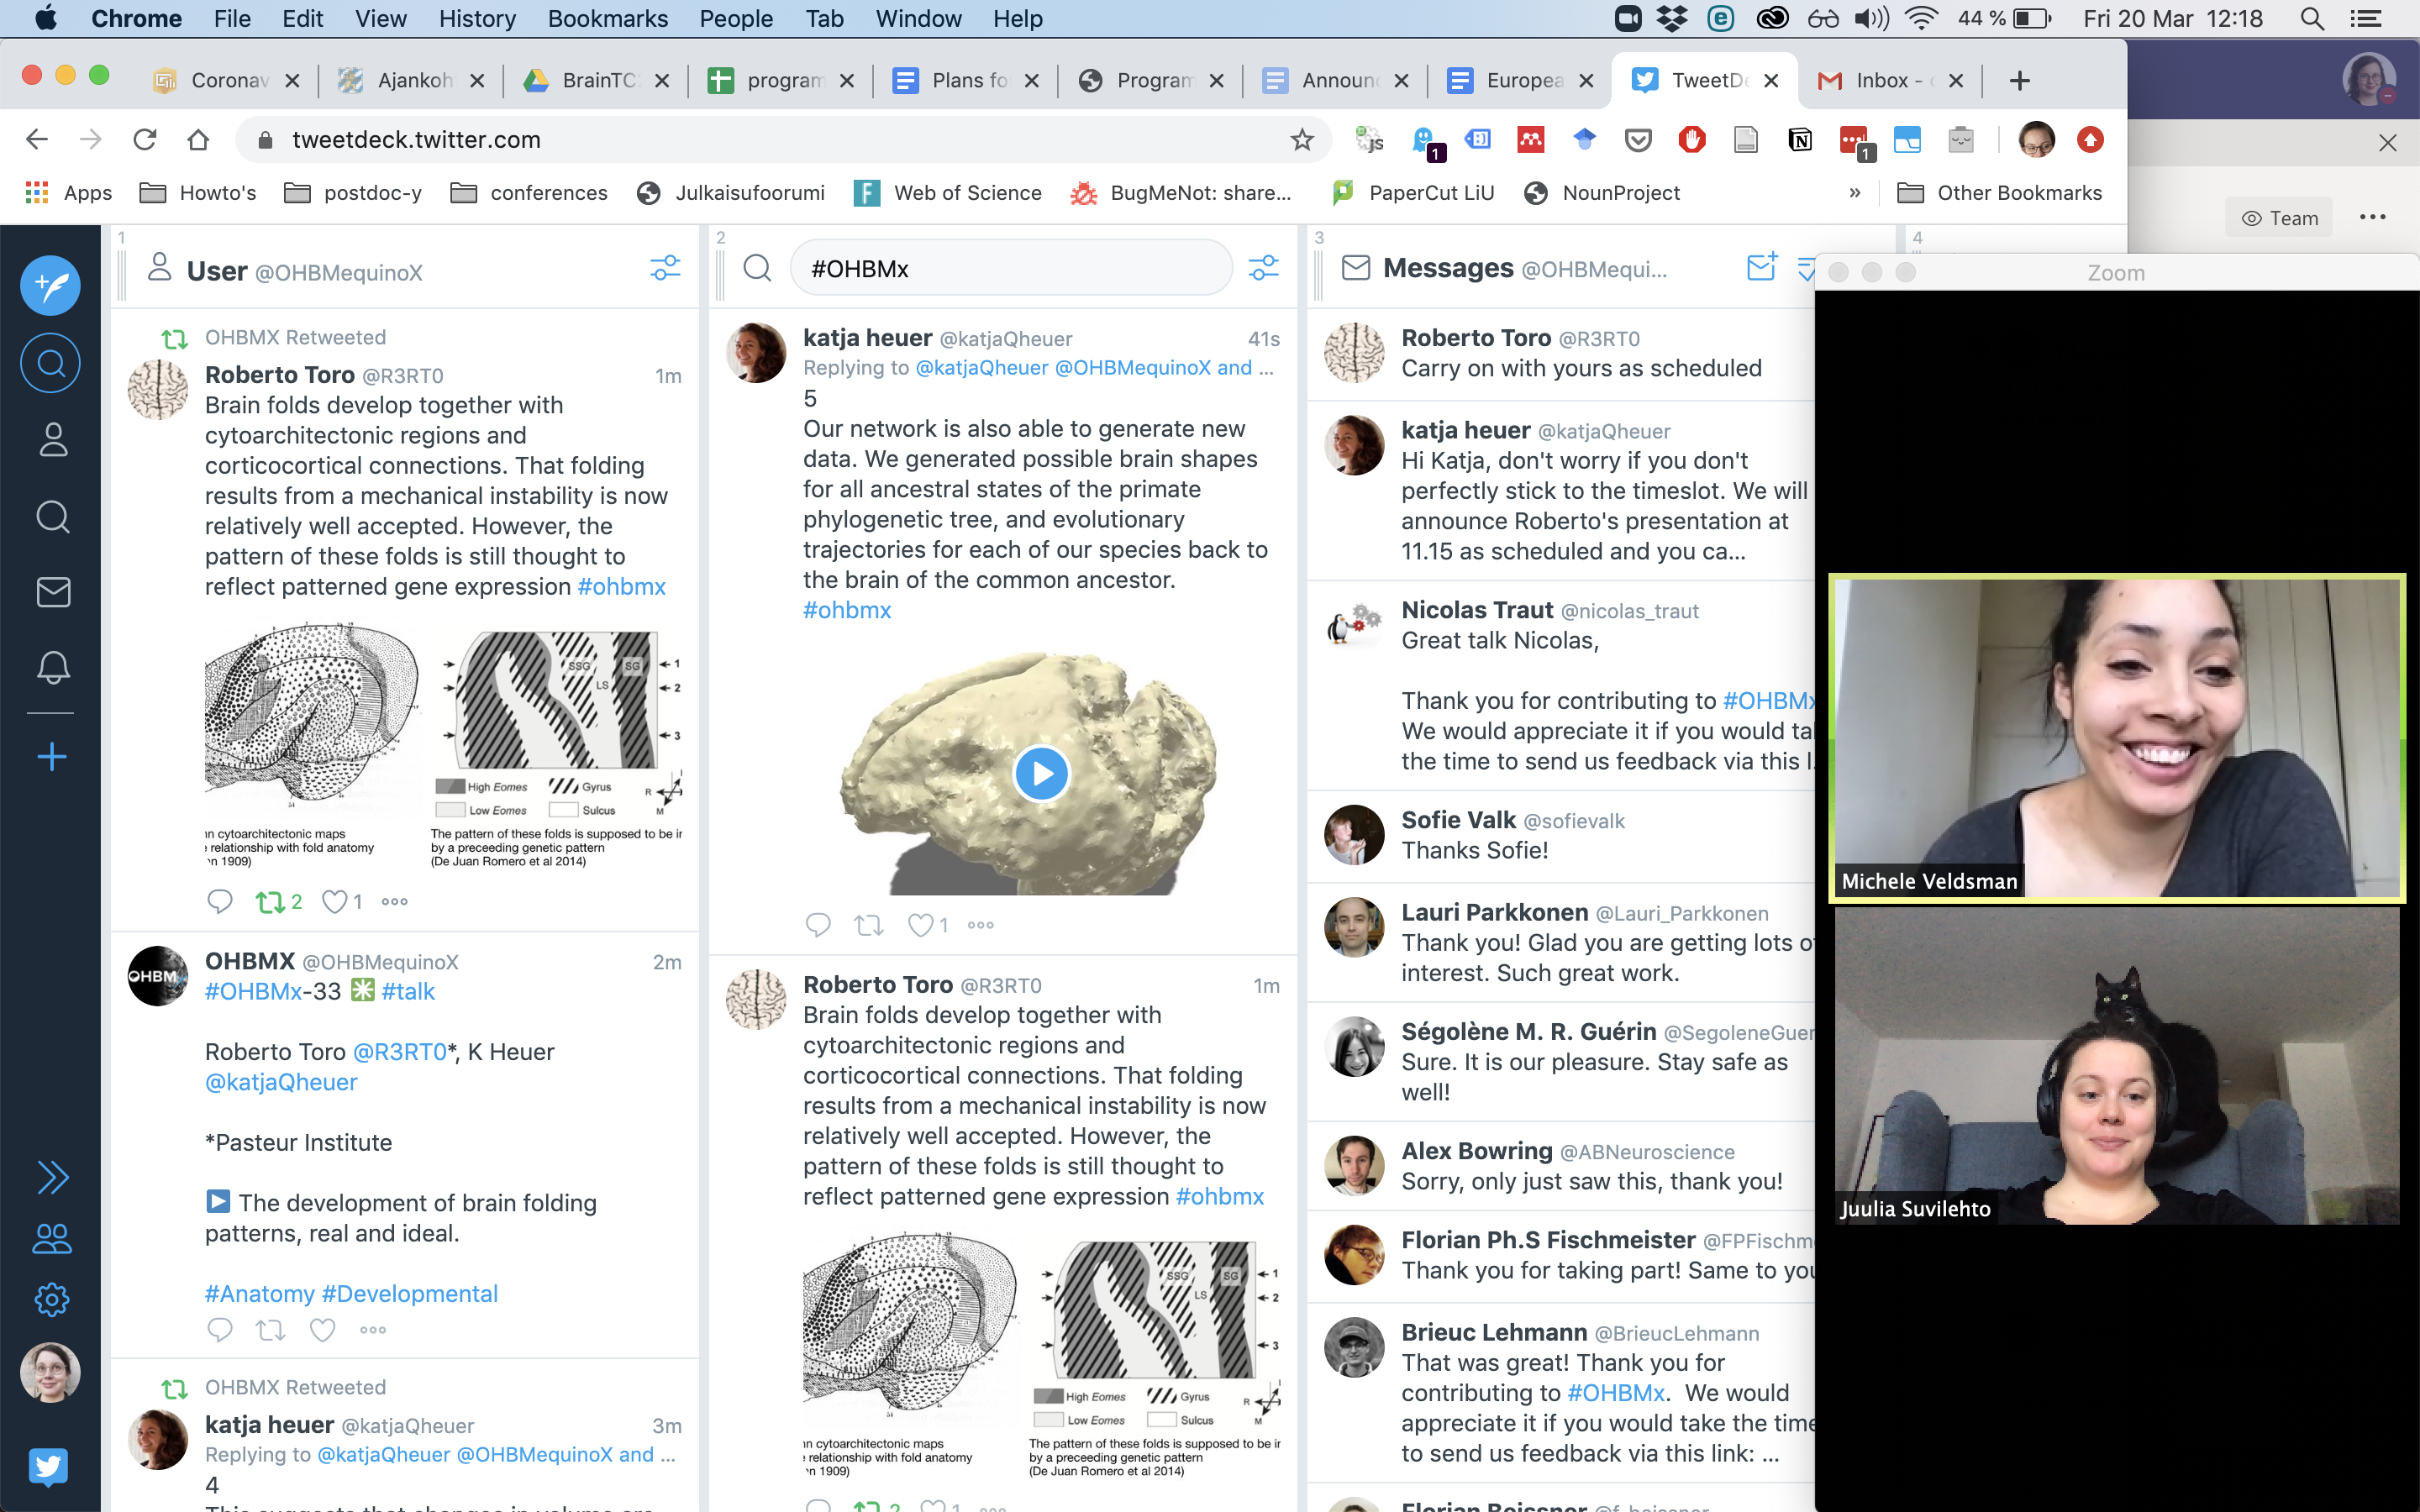This screenshot has height=1512, width=2420.
Task: Play the brain shape video
Action: (x=1041, y=774)
